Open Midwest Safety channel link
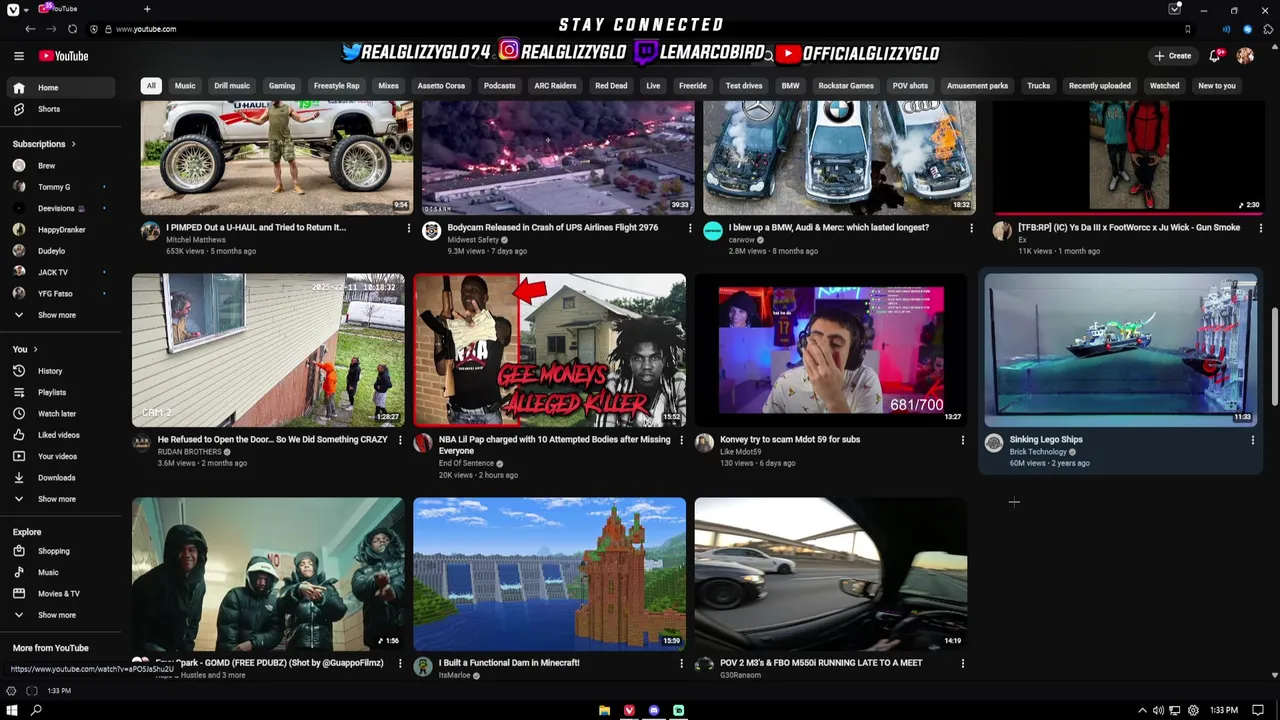 point(473,240)
